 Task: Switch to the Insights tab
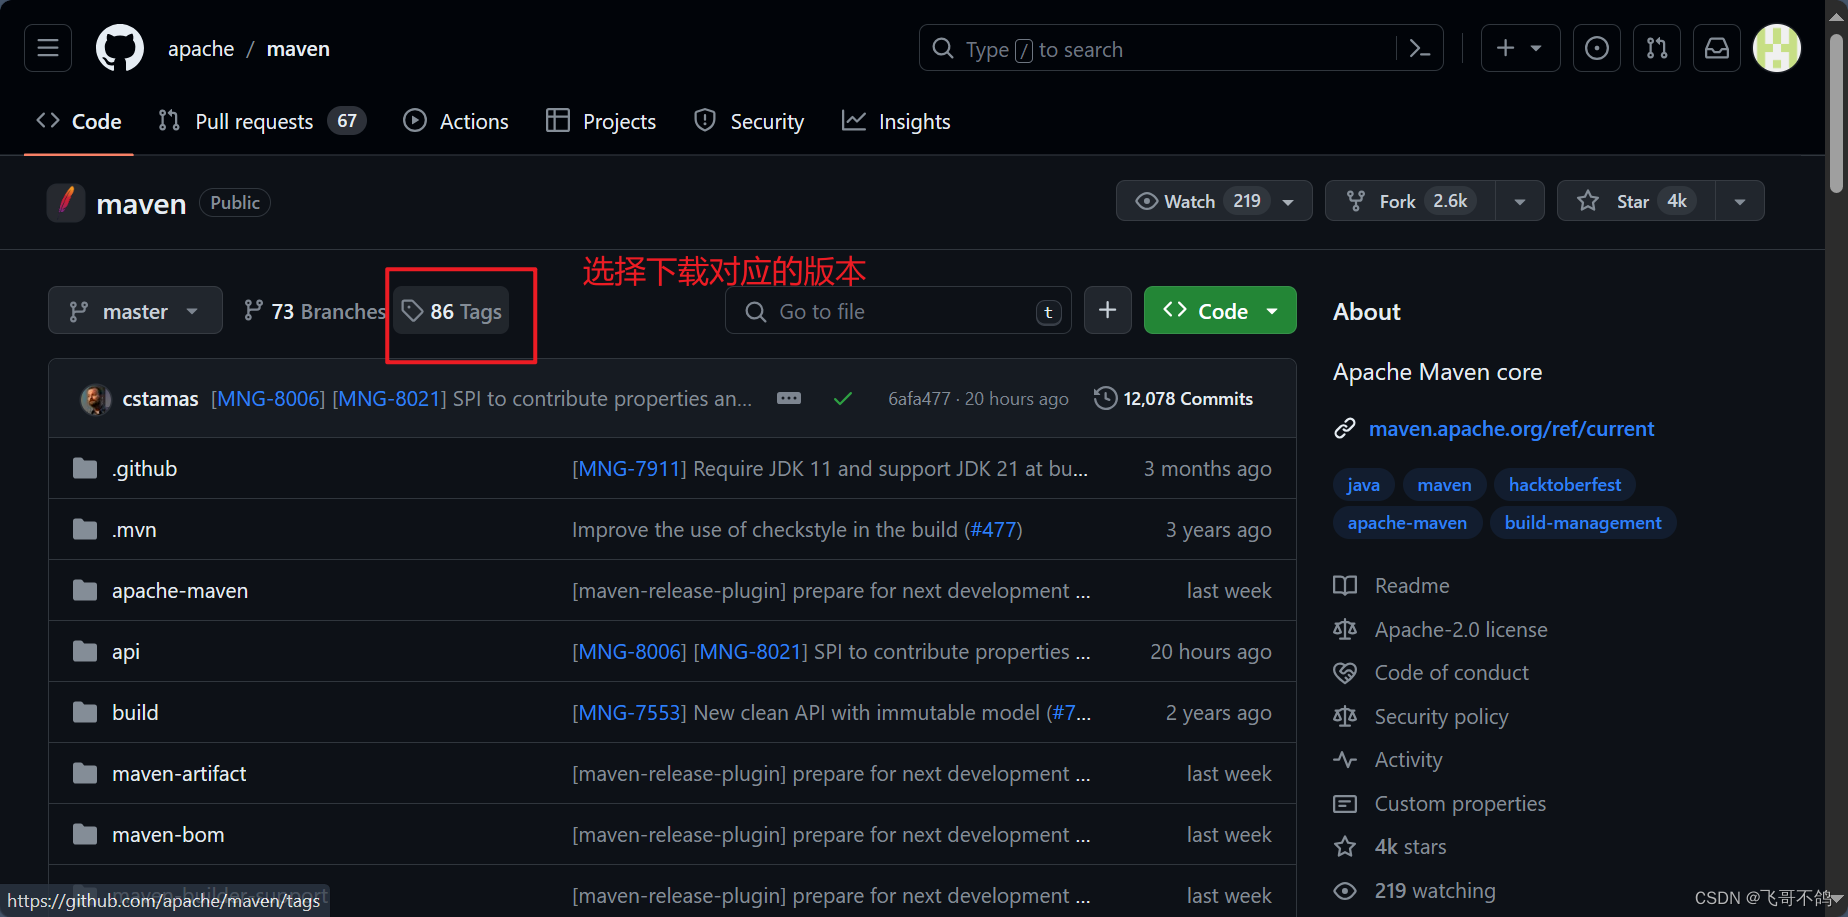(896, 122)
